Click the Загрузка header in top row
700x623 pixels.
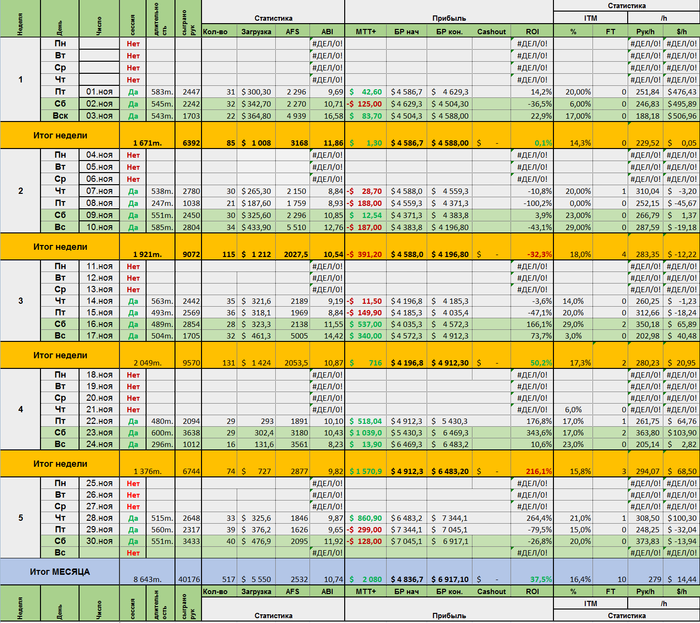click(x=256, y=31)
